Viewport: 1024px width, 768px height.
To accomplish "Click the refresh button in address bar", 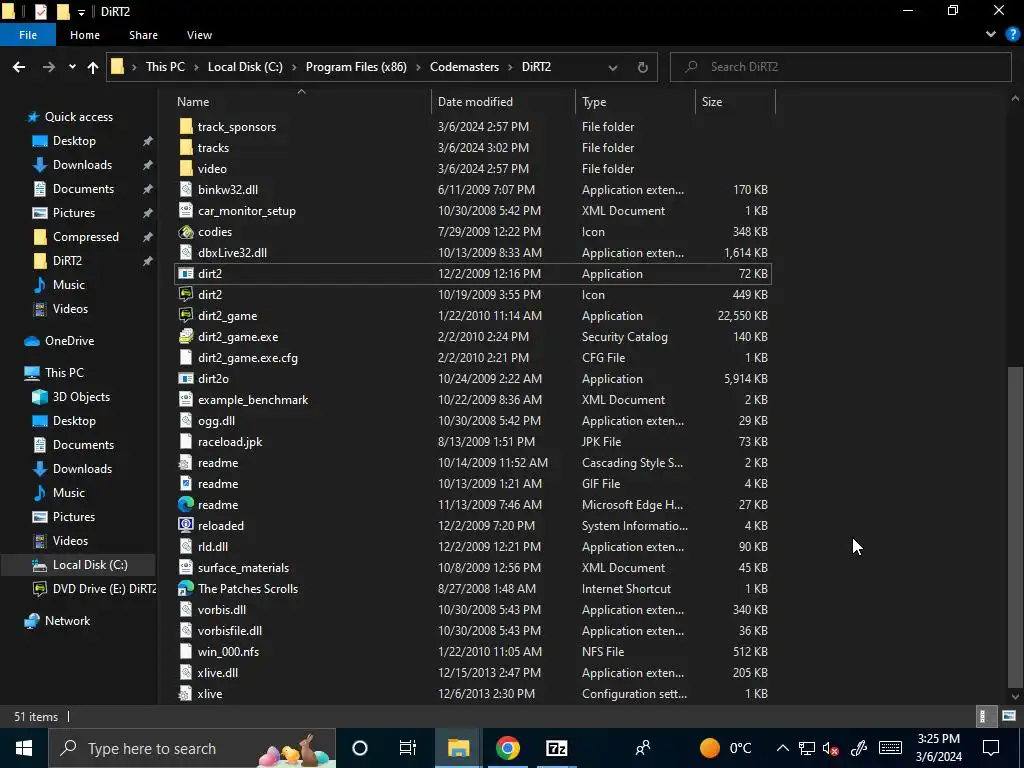I will (643, 67).
